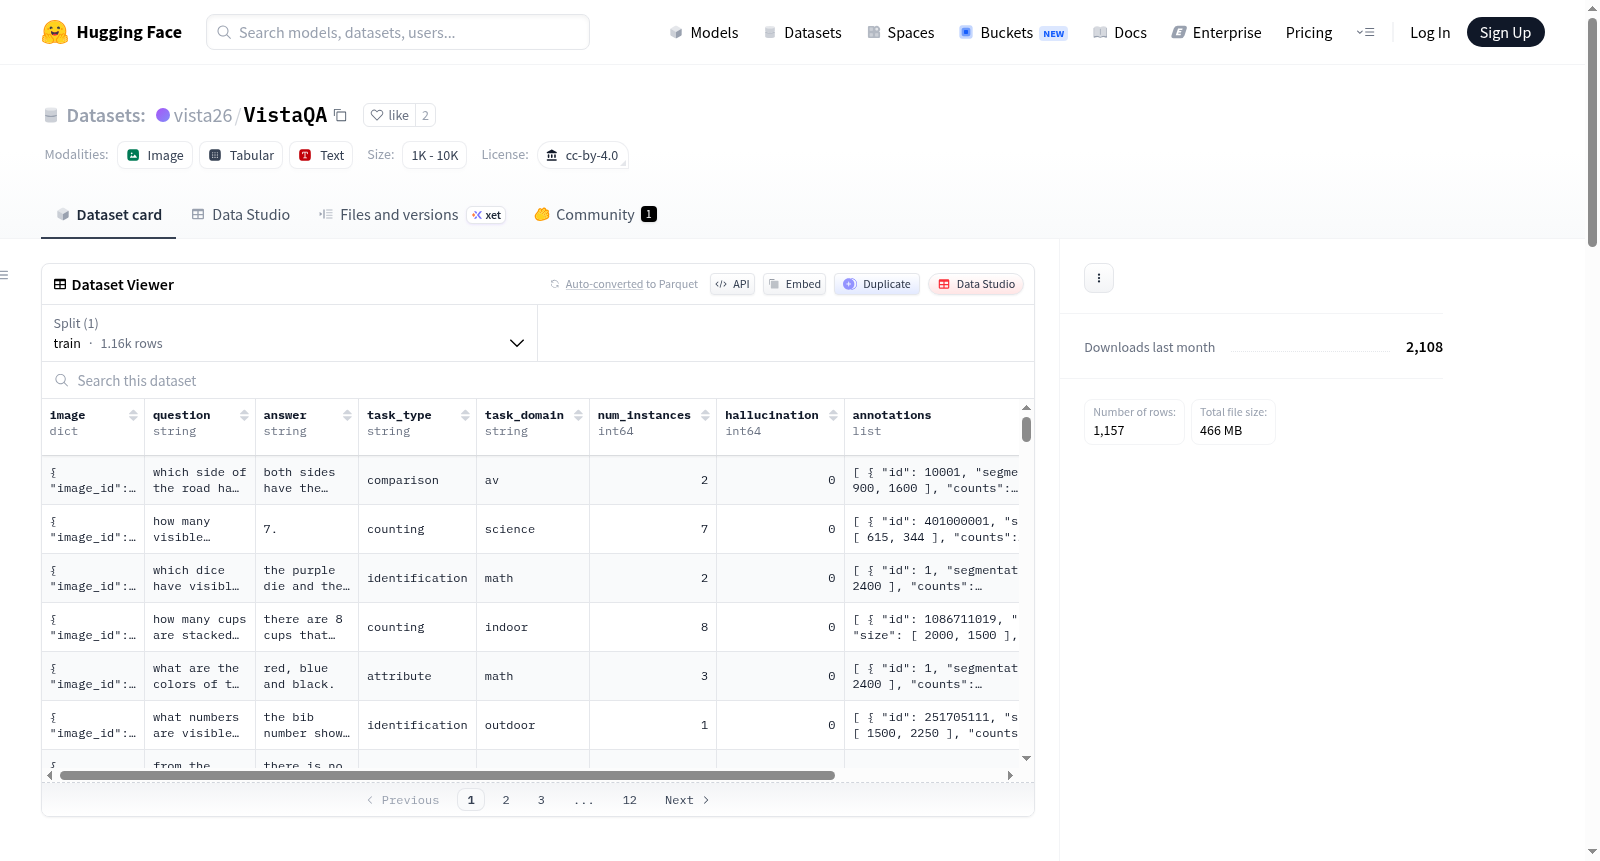
Task: Click the Log In link
Action: pos(1430,33)
